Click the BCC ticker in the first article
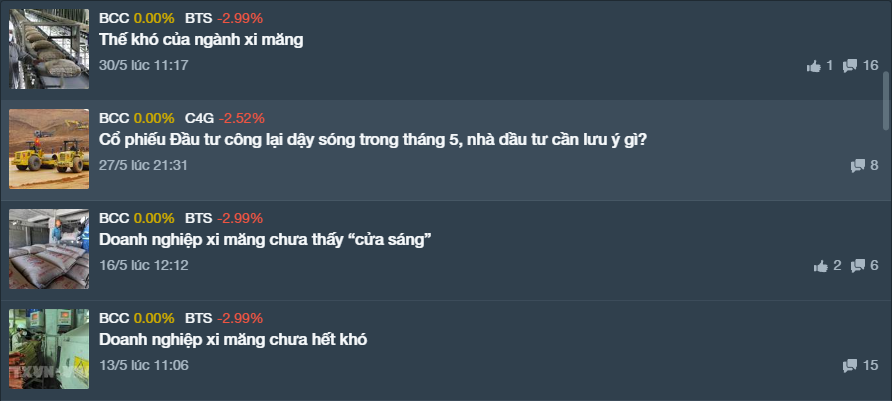This screenshot has height=401, width=892. point(114,18)
